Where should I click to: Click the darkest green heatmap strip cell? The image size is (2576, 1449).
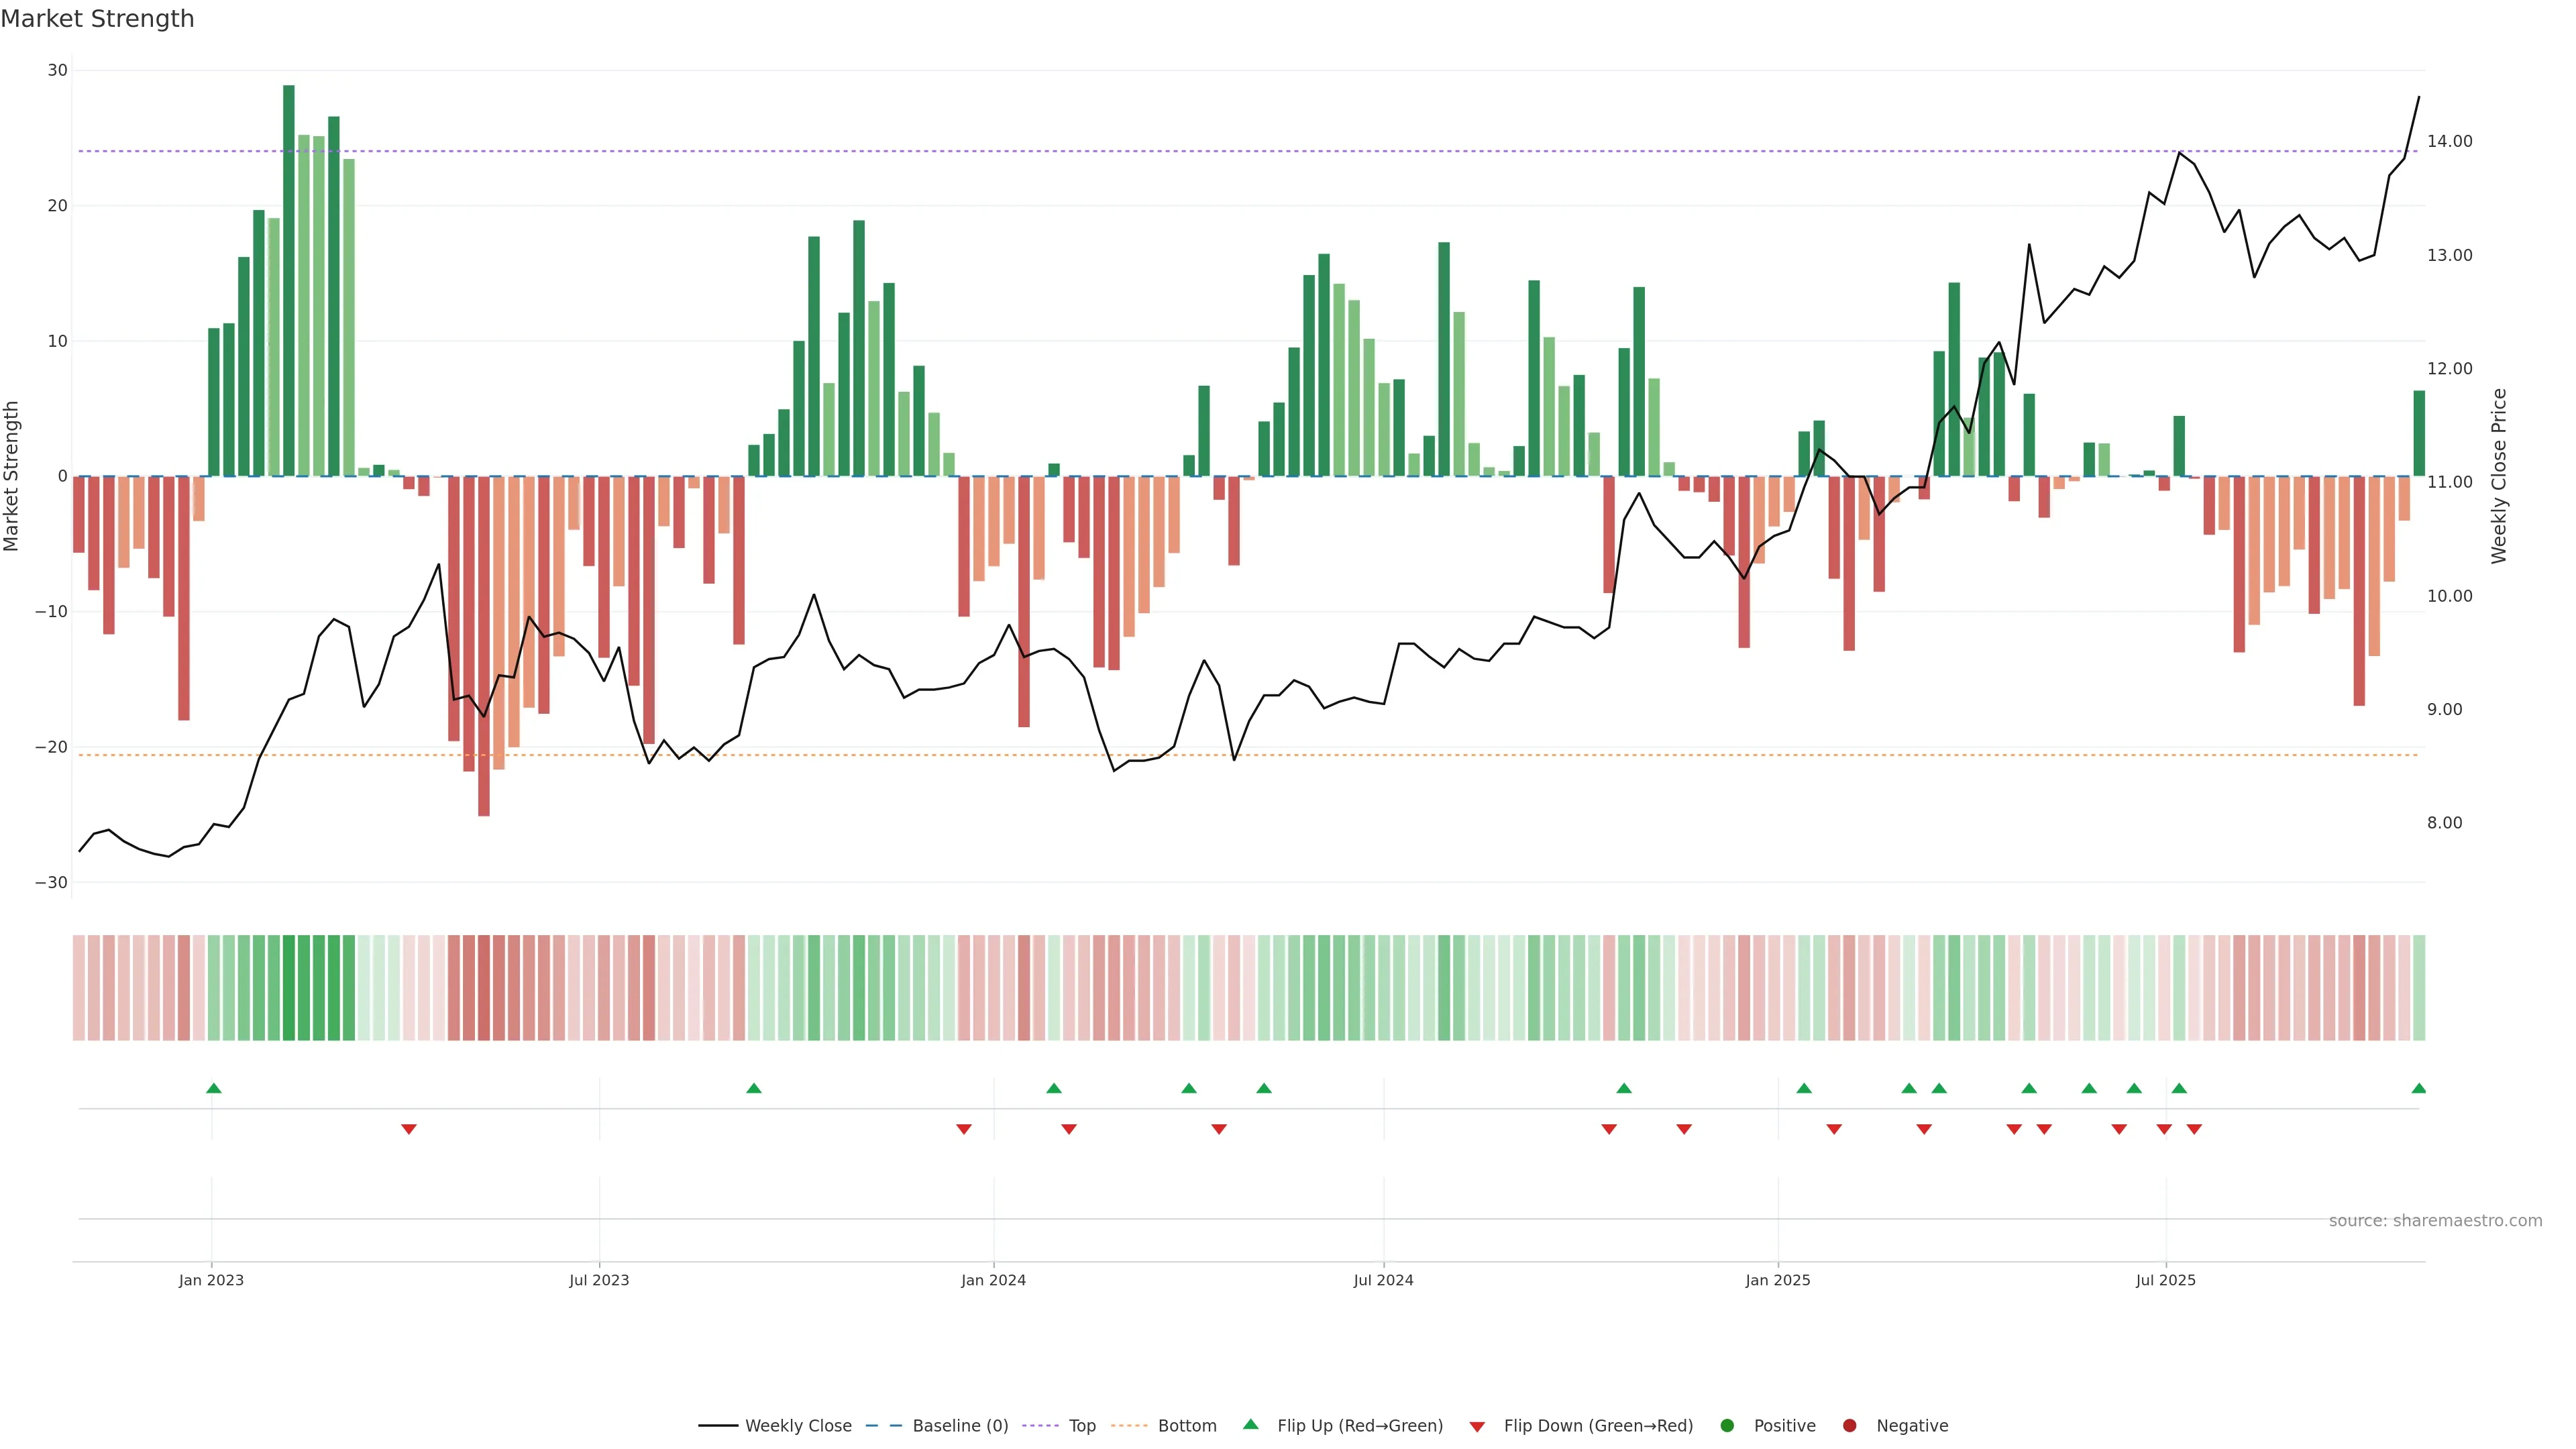click(289, 988)
